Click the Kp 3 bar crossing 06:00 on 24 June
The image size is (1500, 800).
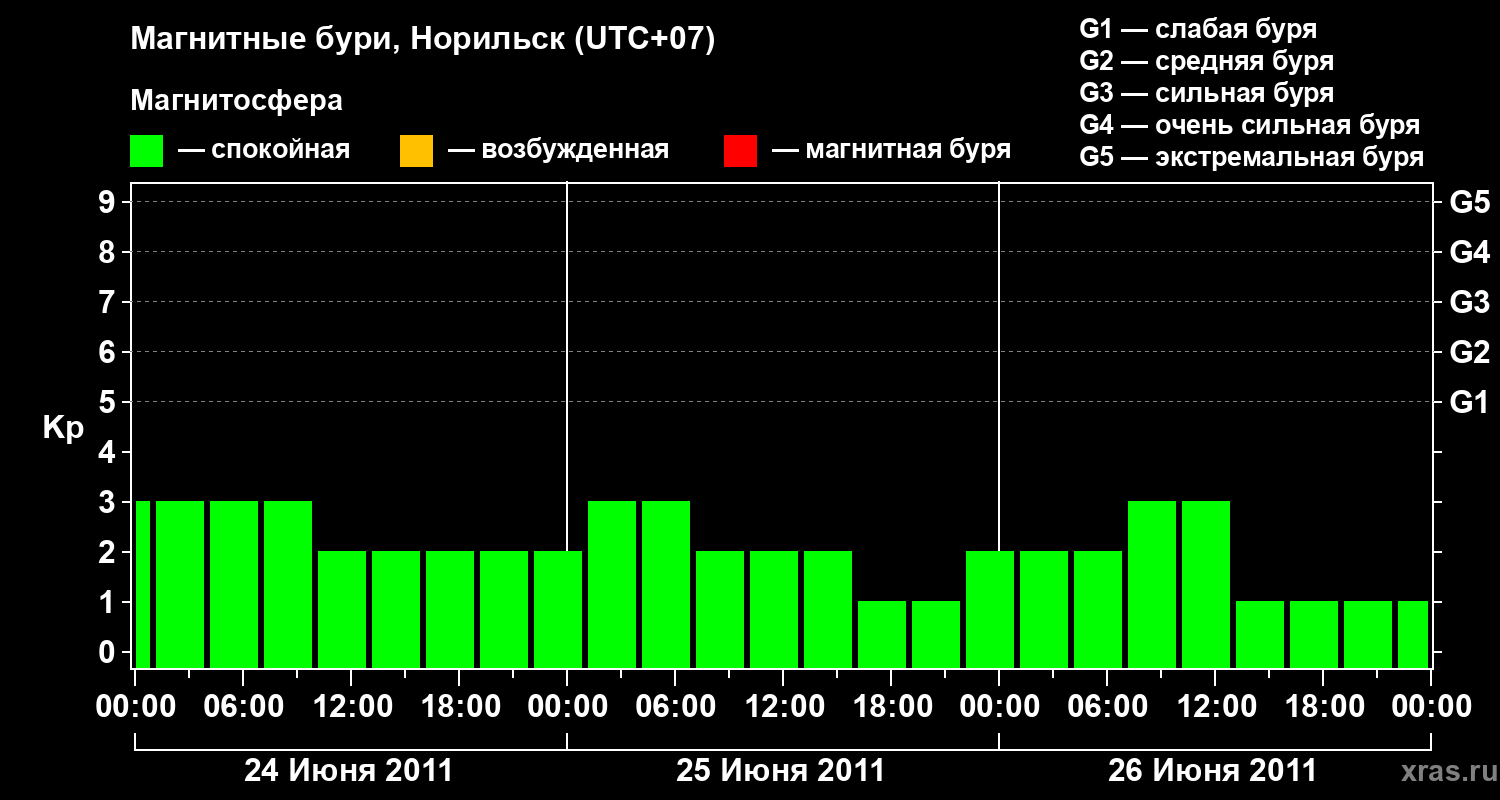(234, 584)
